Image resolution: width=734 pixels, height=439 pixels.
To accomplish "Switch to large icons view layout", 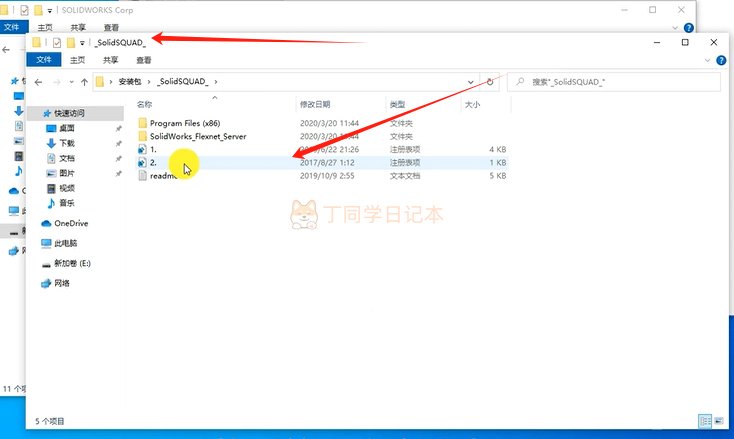I will [719, 421].
